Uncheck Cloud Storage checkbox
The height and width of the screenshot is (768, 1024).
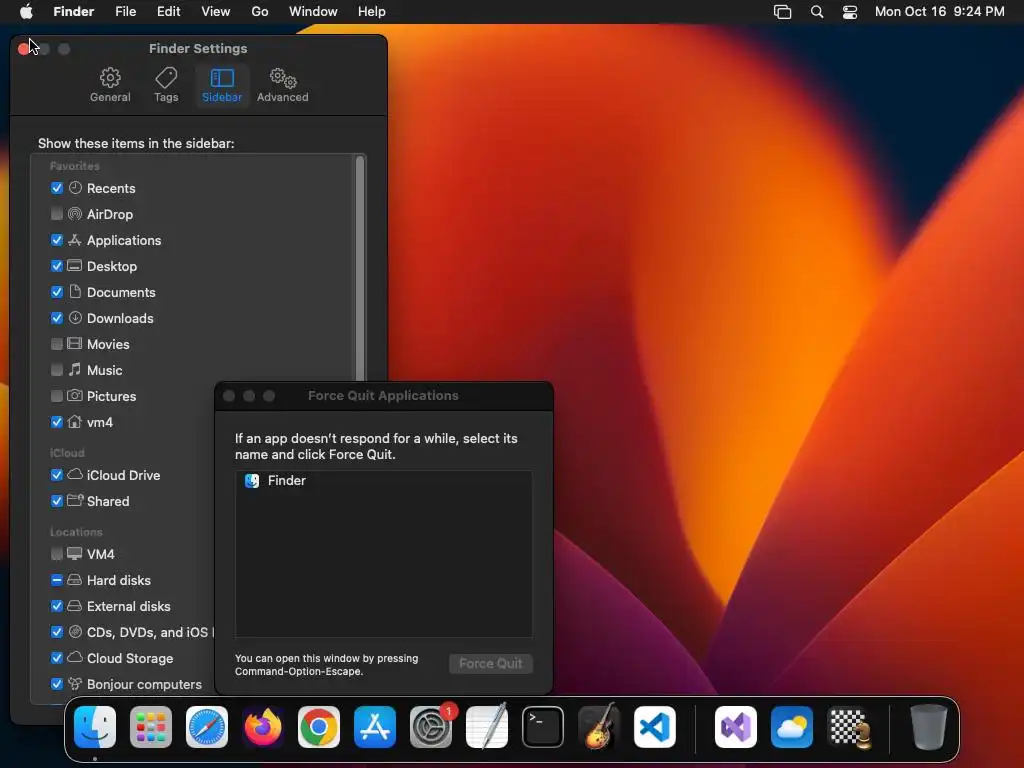57,658
